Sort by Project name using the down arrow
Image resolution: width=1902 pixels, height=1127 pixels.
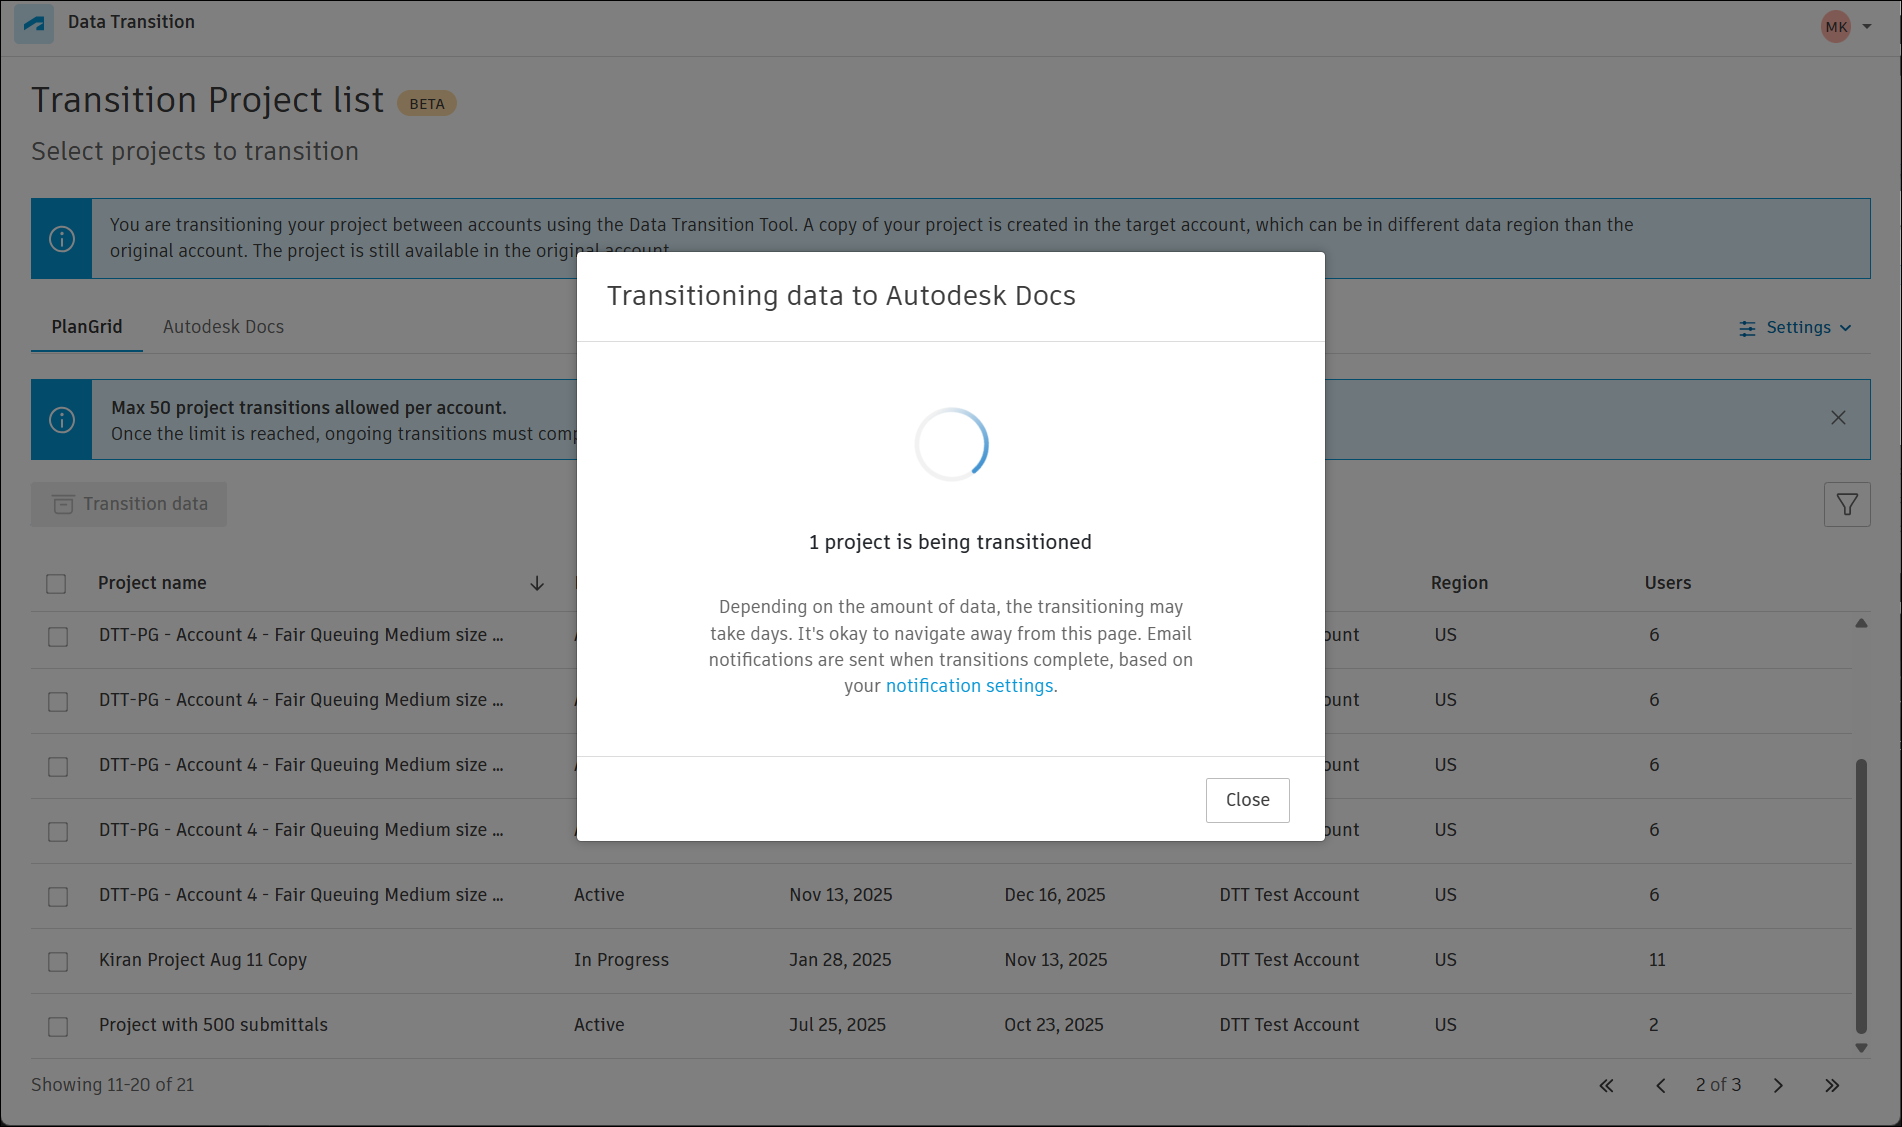537,583
